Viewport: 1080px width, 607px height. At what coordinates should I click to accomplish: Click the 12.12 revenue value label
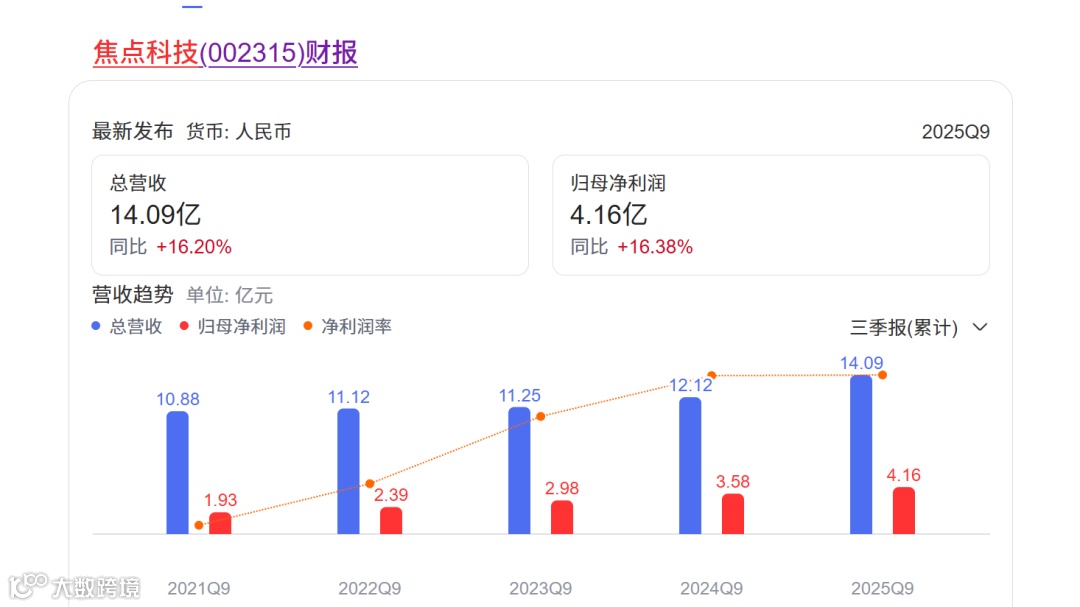(x=690, y=385)
